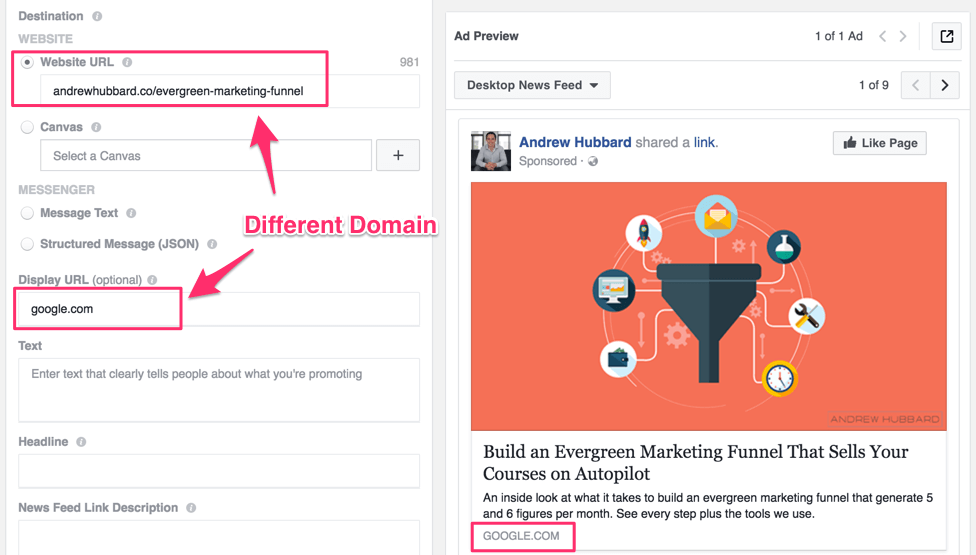Open ad preview in new window icon
The width and height of the screenshot is (976, 555).
[x=946, y=37]
